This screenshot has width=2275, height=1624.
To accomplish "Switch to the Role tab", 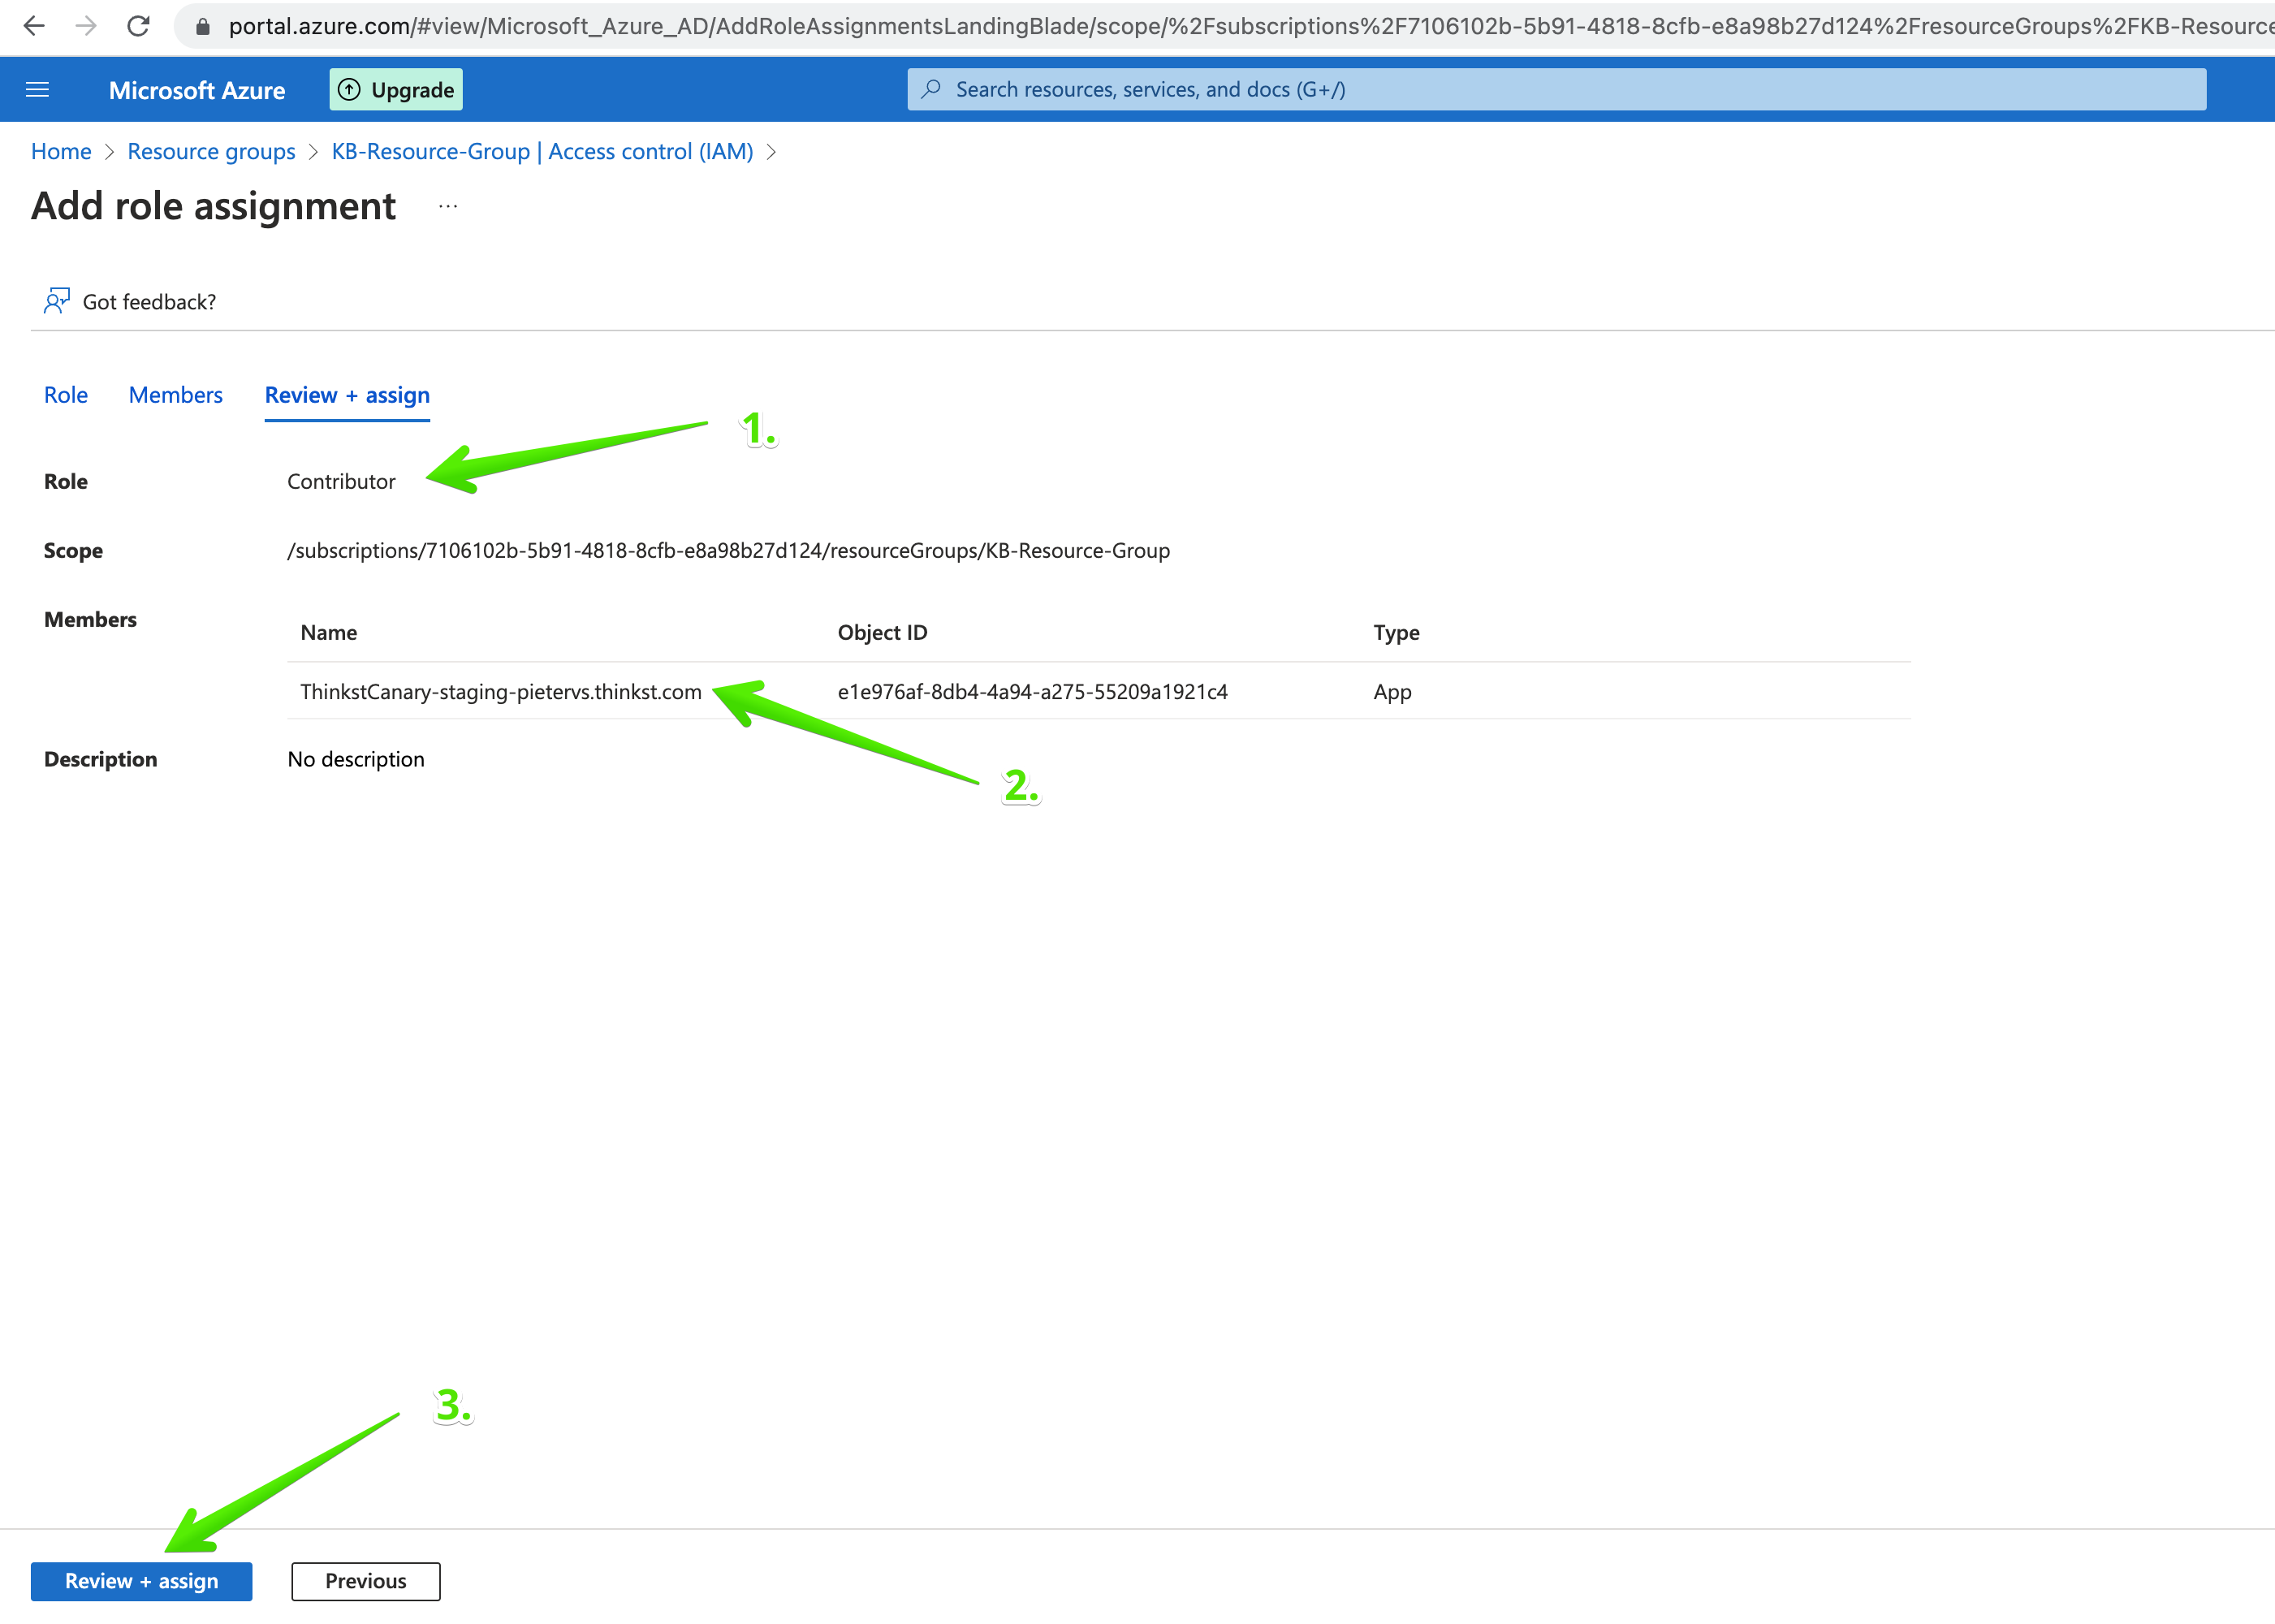I will coord(66,395).
